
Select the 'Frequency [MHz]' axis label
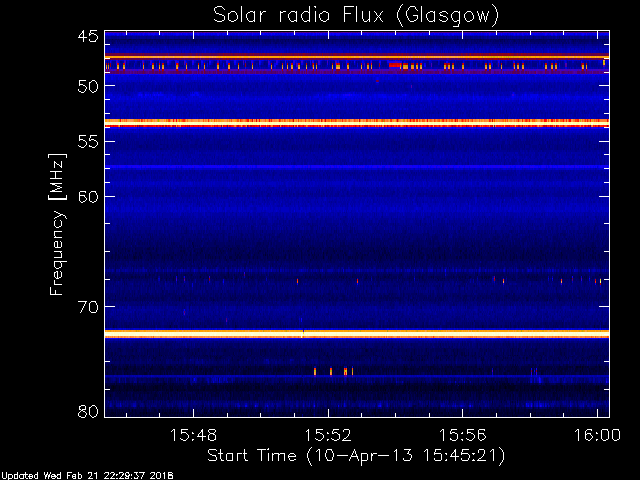(x=57, y=224)
